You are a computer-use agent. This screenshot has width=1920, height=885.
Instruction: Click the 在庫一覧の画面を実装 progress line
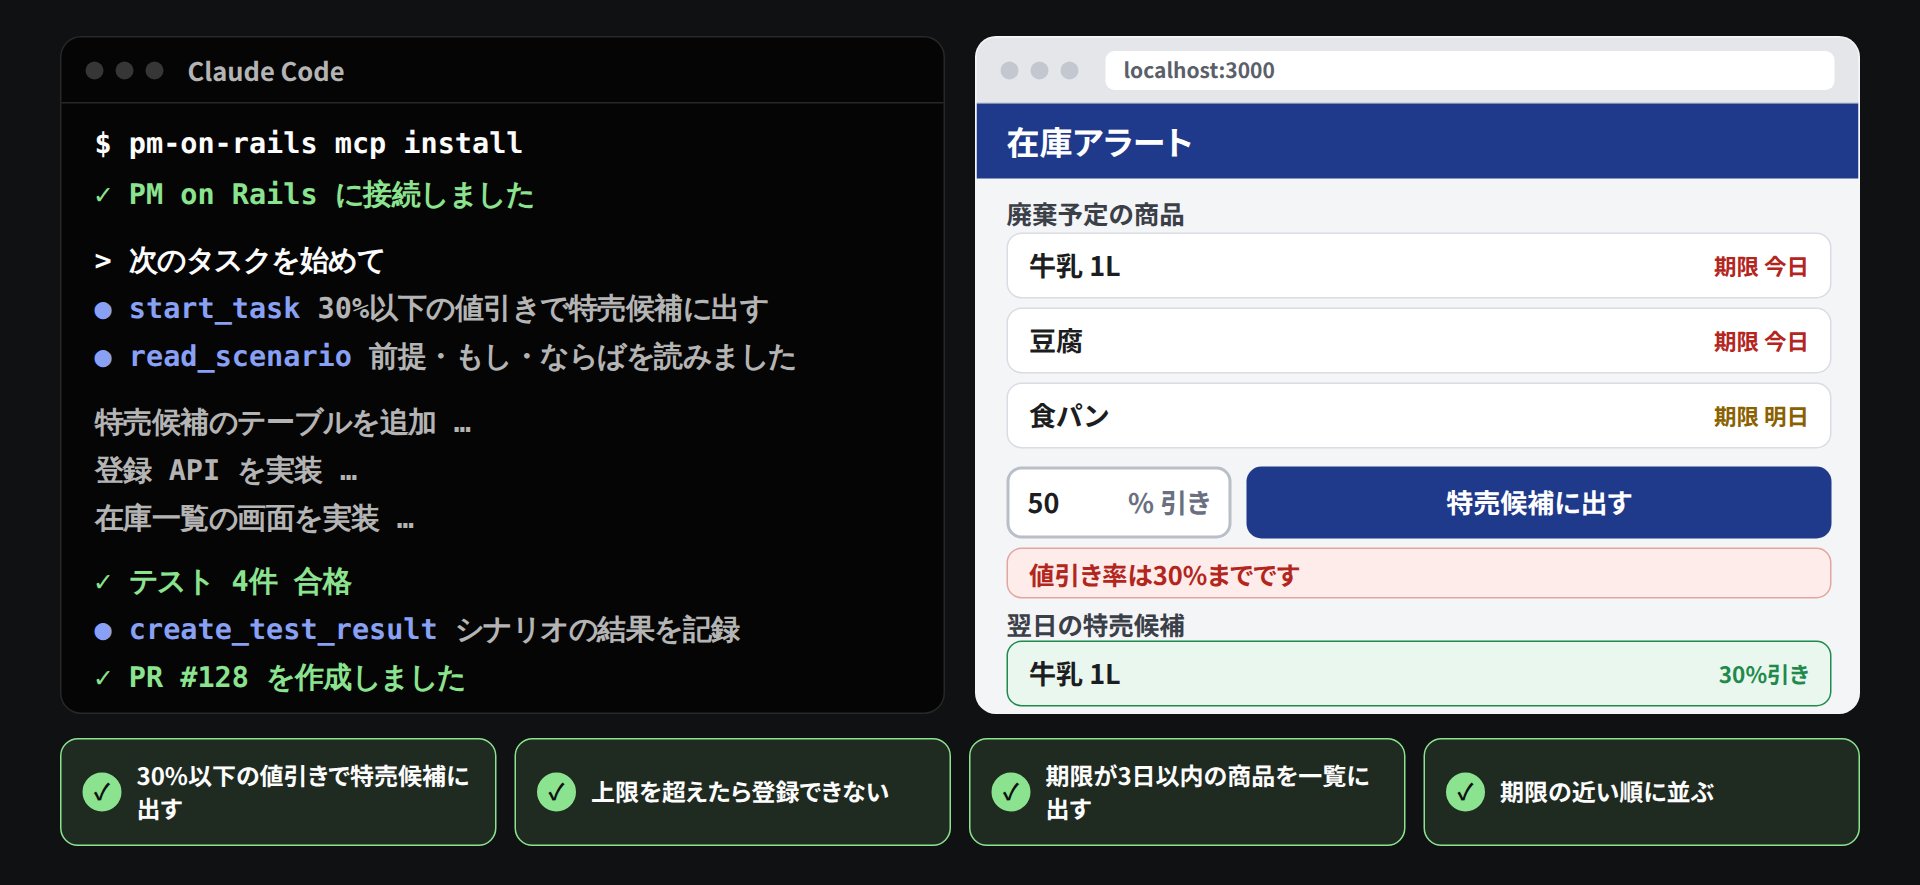tap(254, 518)
